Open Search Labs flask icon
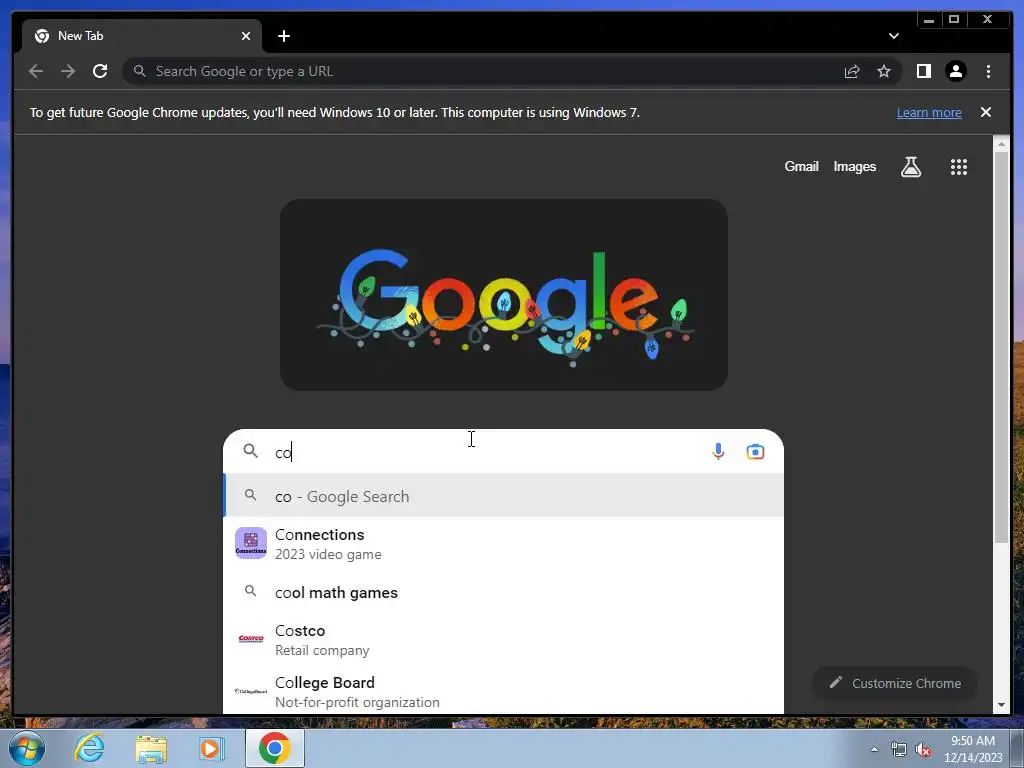The image size is (1024, 768). pyautogui.click(x=911, y=167)
